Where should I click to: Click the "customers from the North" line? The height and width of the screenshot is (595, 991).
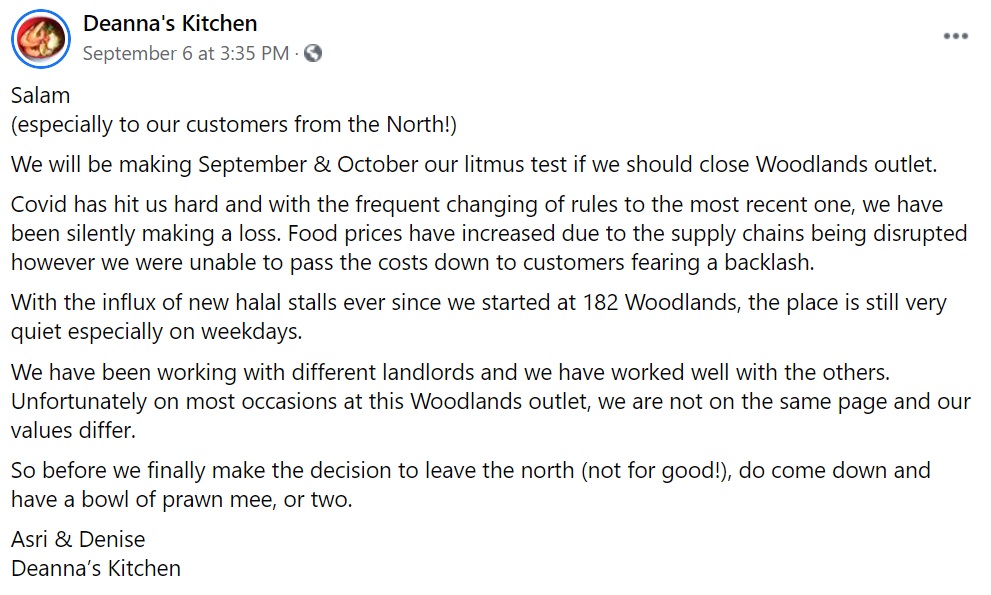(x=234, y=125)
